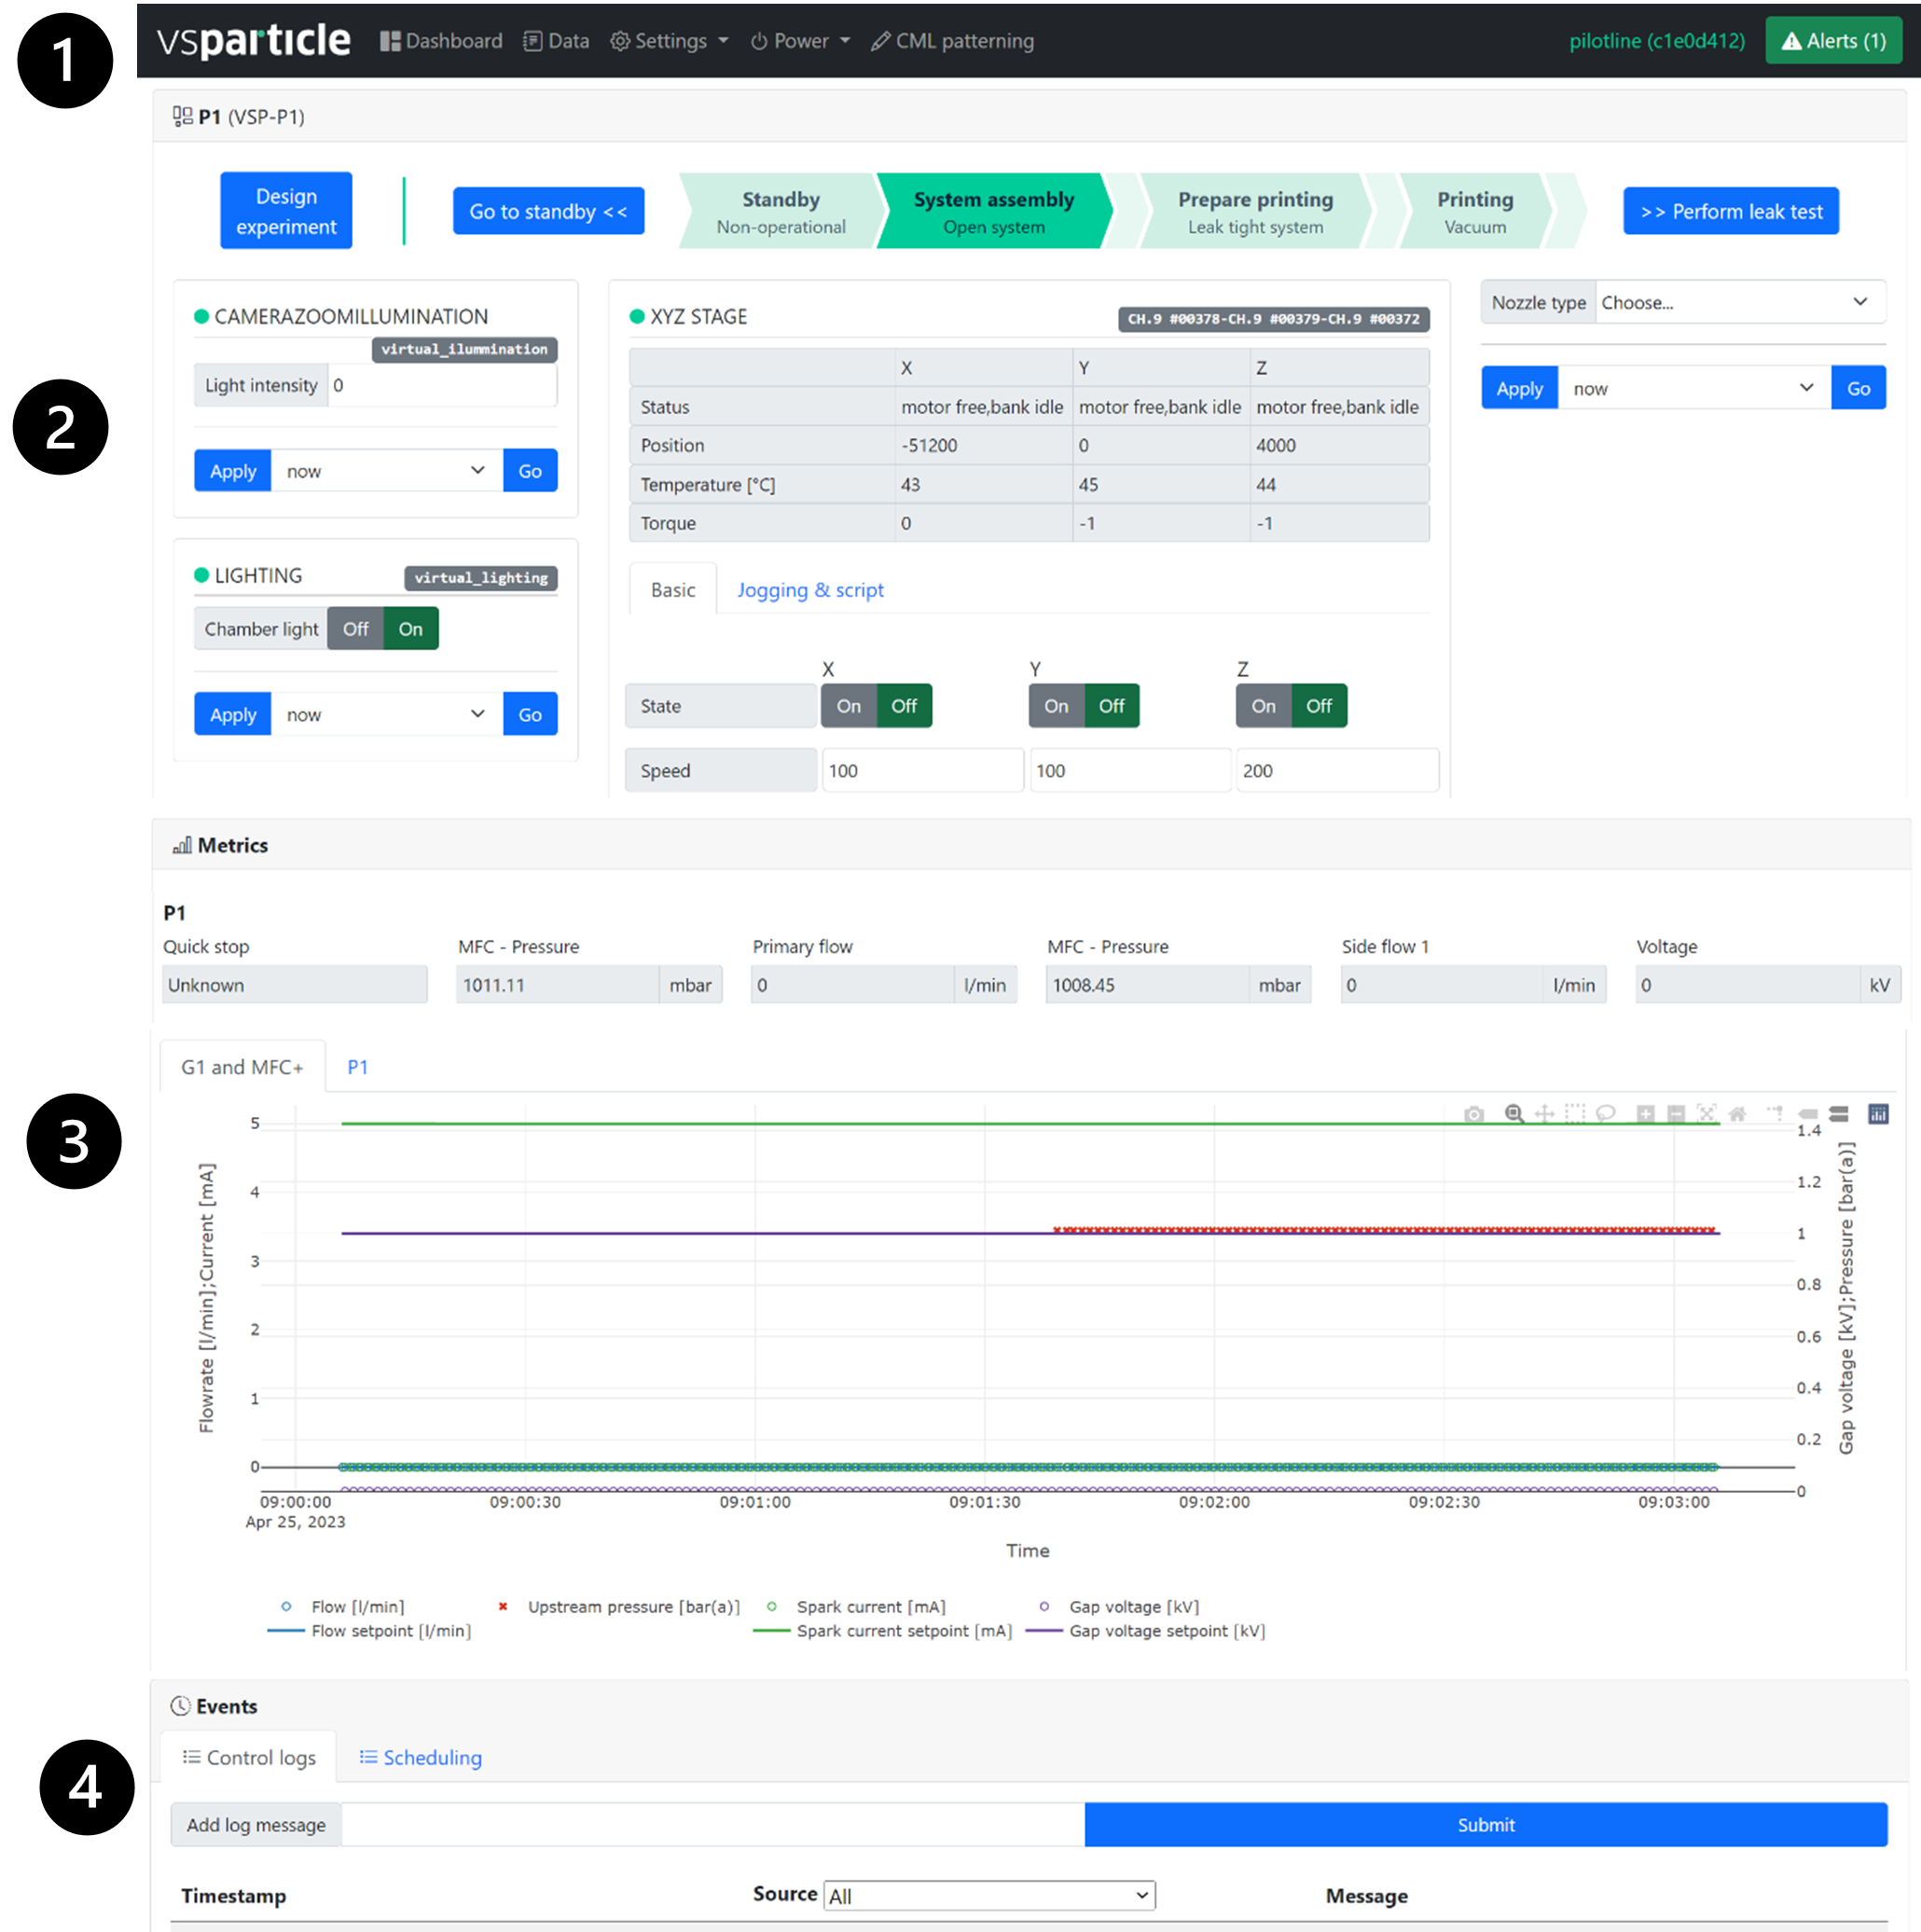
Task: Choose the lasso select plot tool
Action: tap(1605, 1114)
